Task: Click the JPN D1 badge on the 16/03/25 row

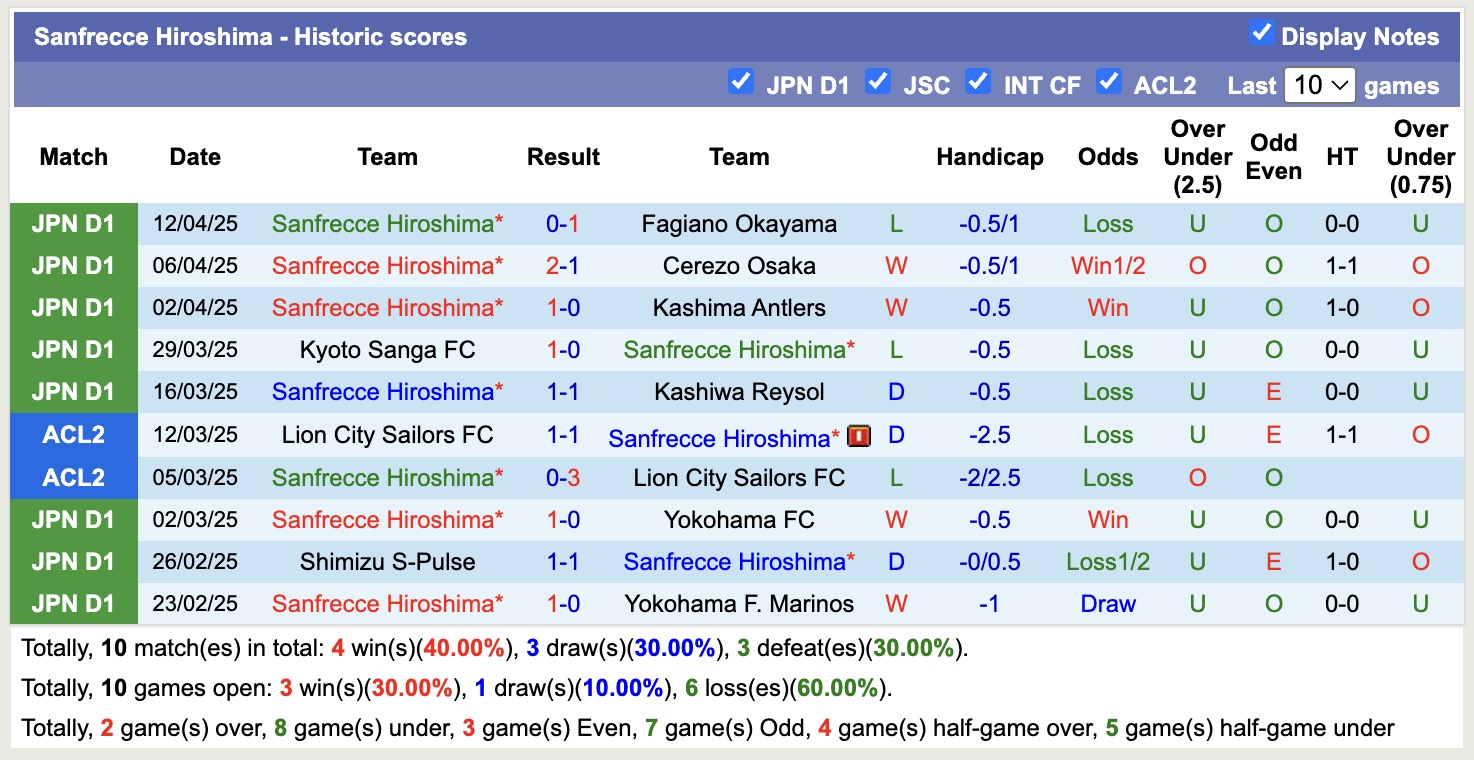Action: click(x=73, y=391)
